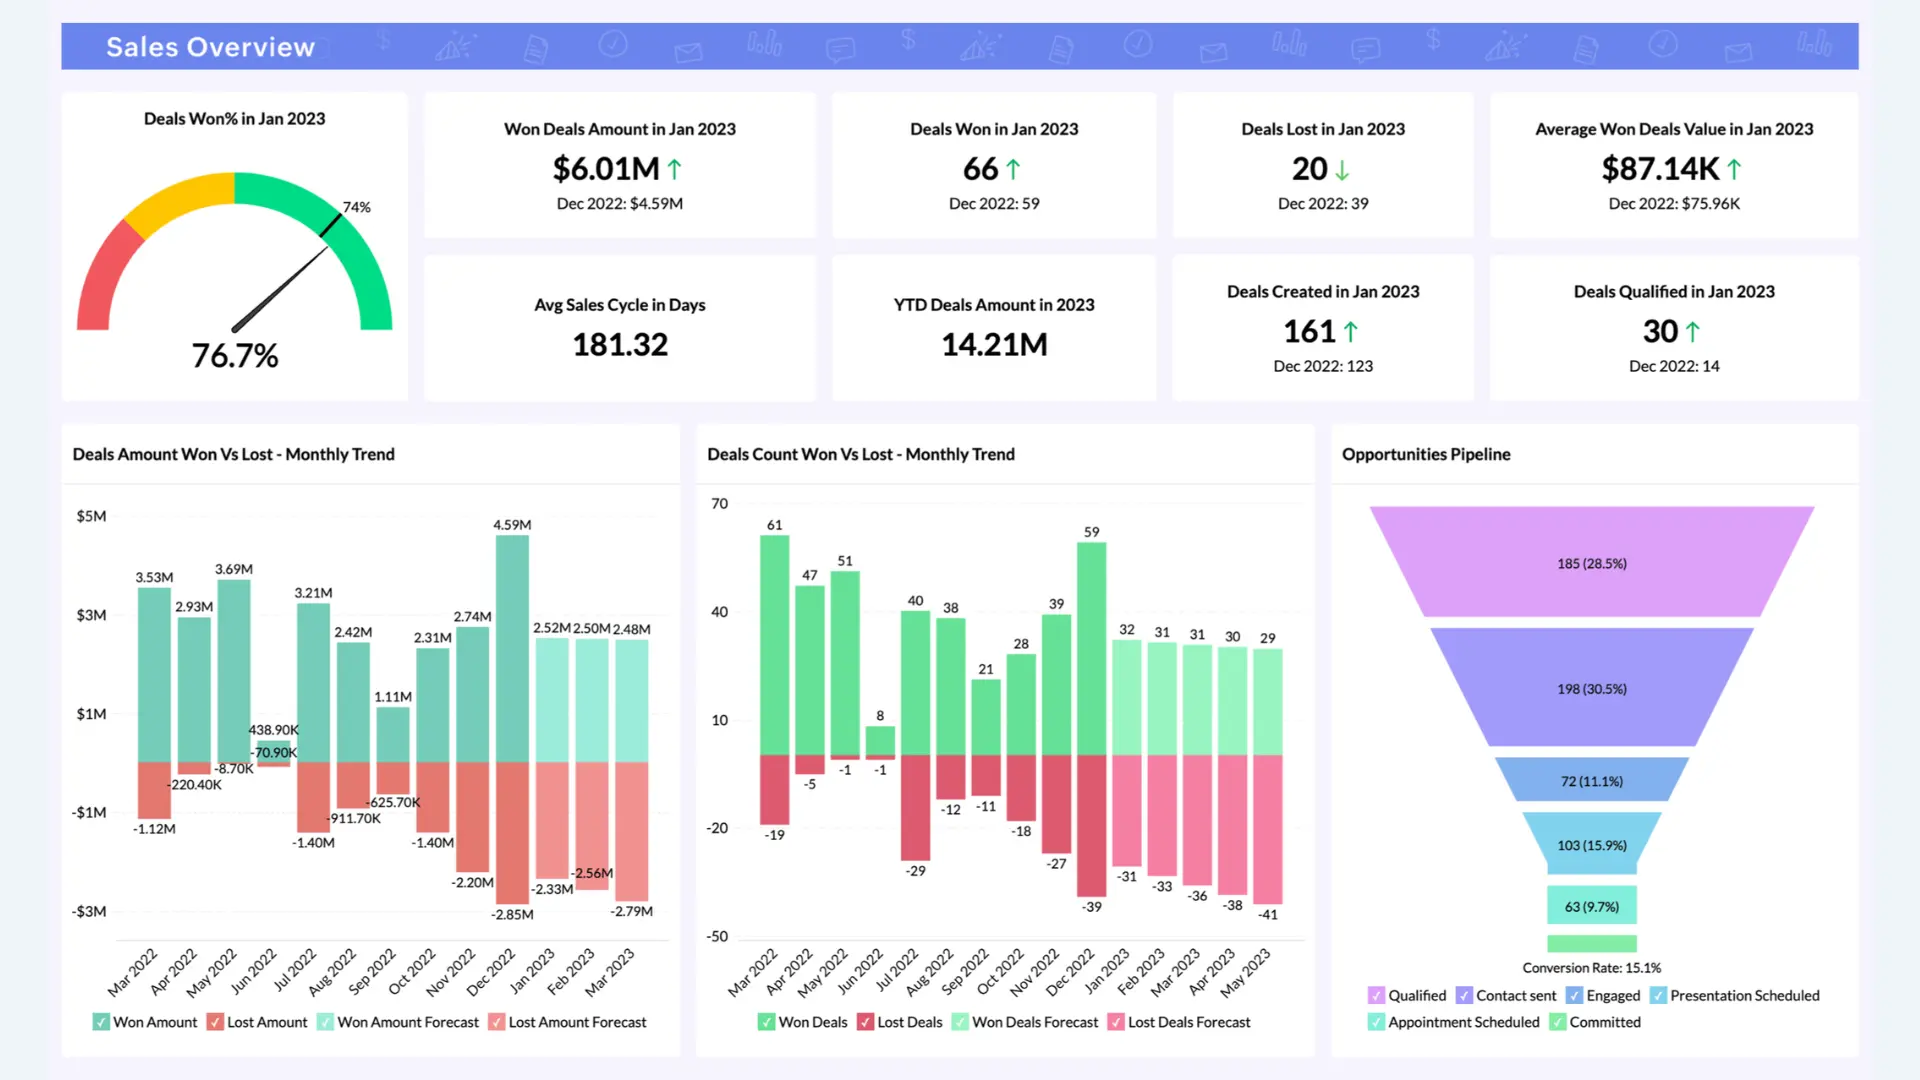Click the Deals Qualified in Jan 2023 title
Image resolution: width=1920 pixels, height=1080 pixels.
pyautogui.click(x=1674, y=292)
